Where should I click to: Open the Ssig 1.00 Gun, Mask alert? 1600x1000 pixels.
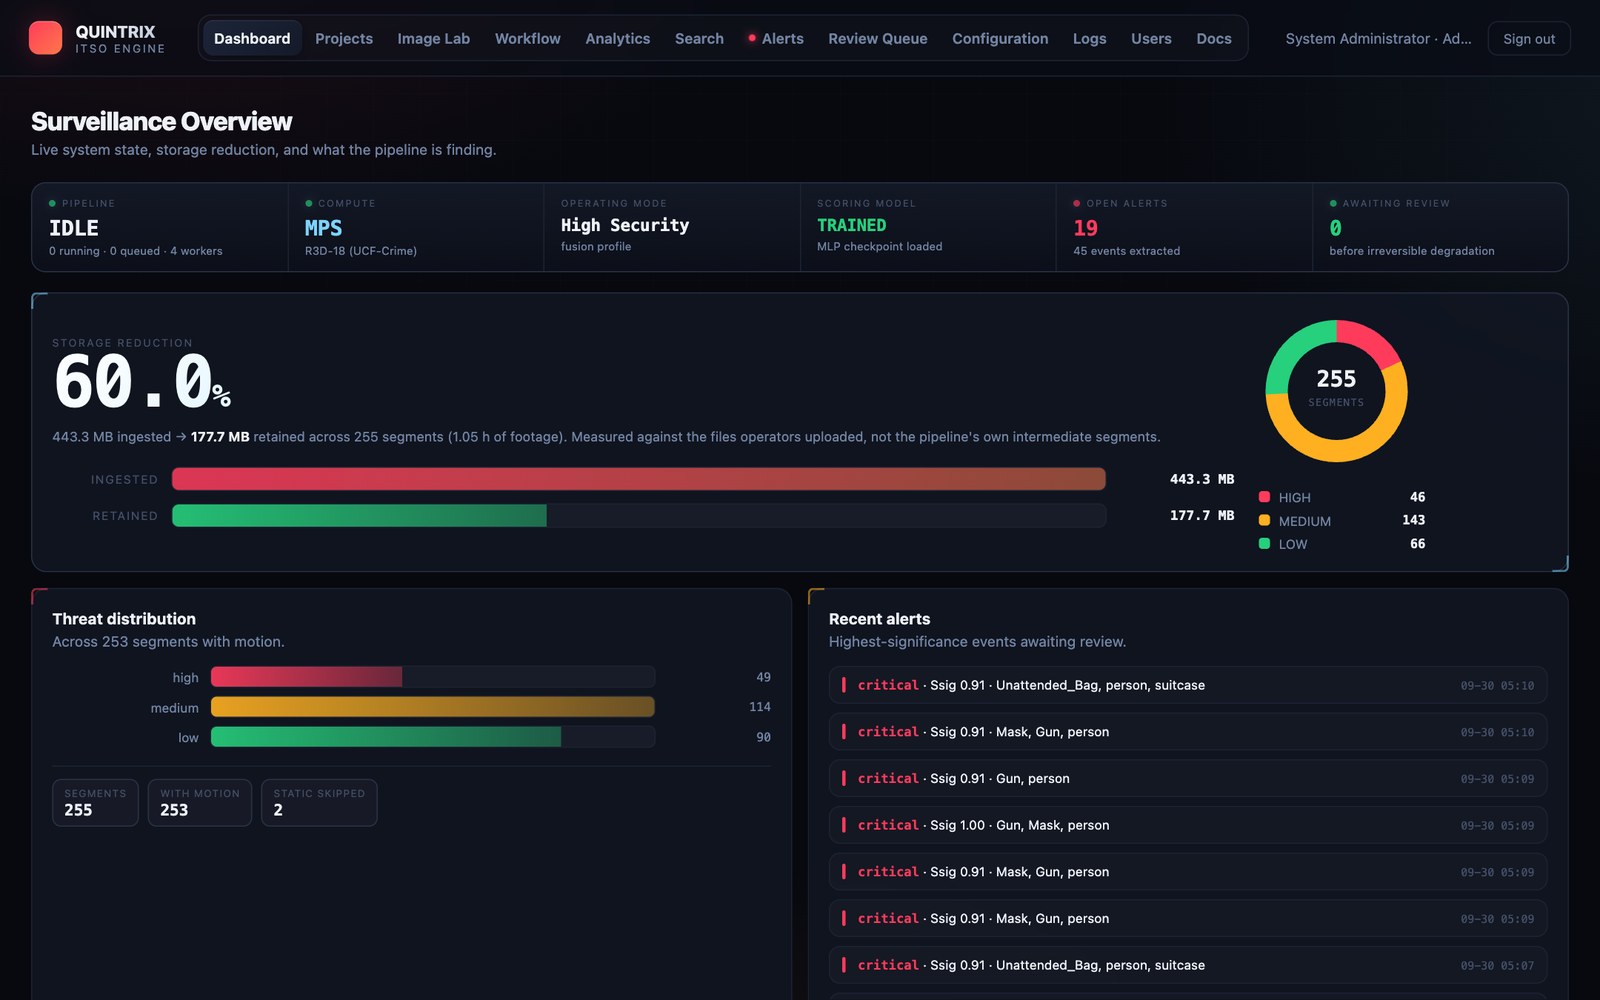(1188, 825)
